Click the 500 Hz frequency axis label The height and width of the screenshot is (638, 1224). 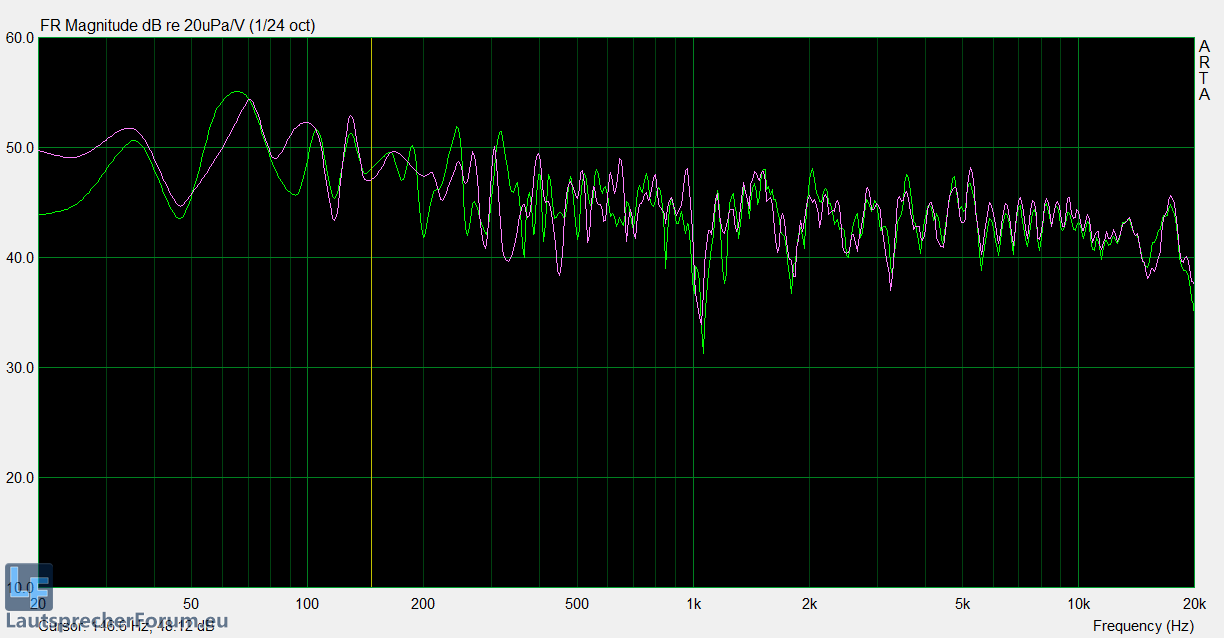pos(577,604)
